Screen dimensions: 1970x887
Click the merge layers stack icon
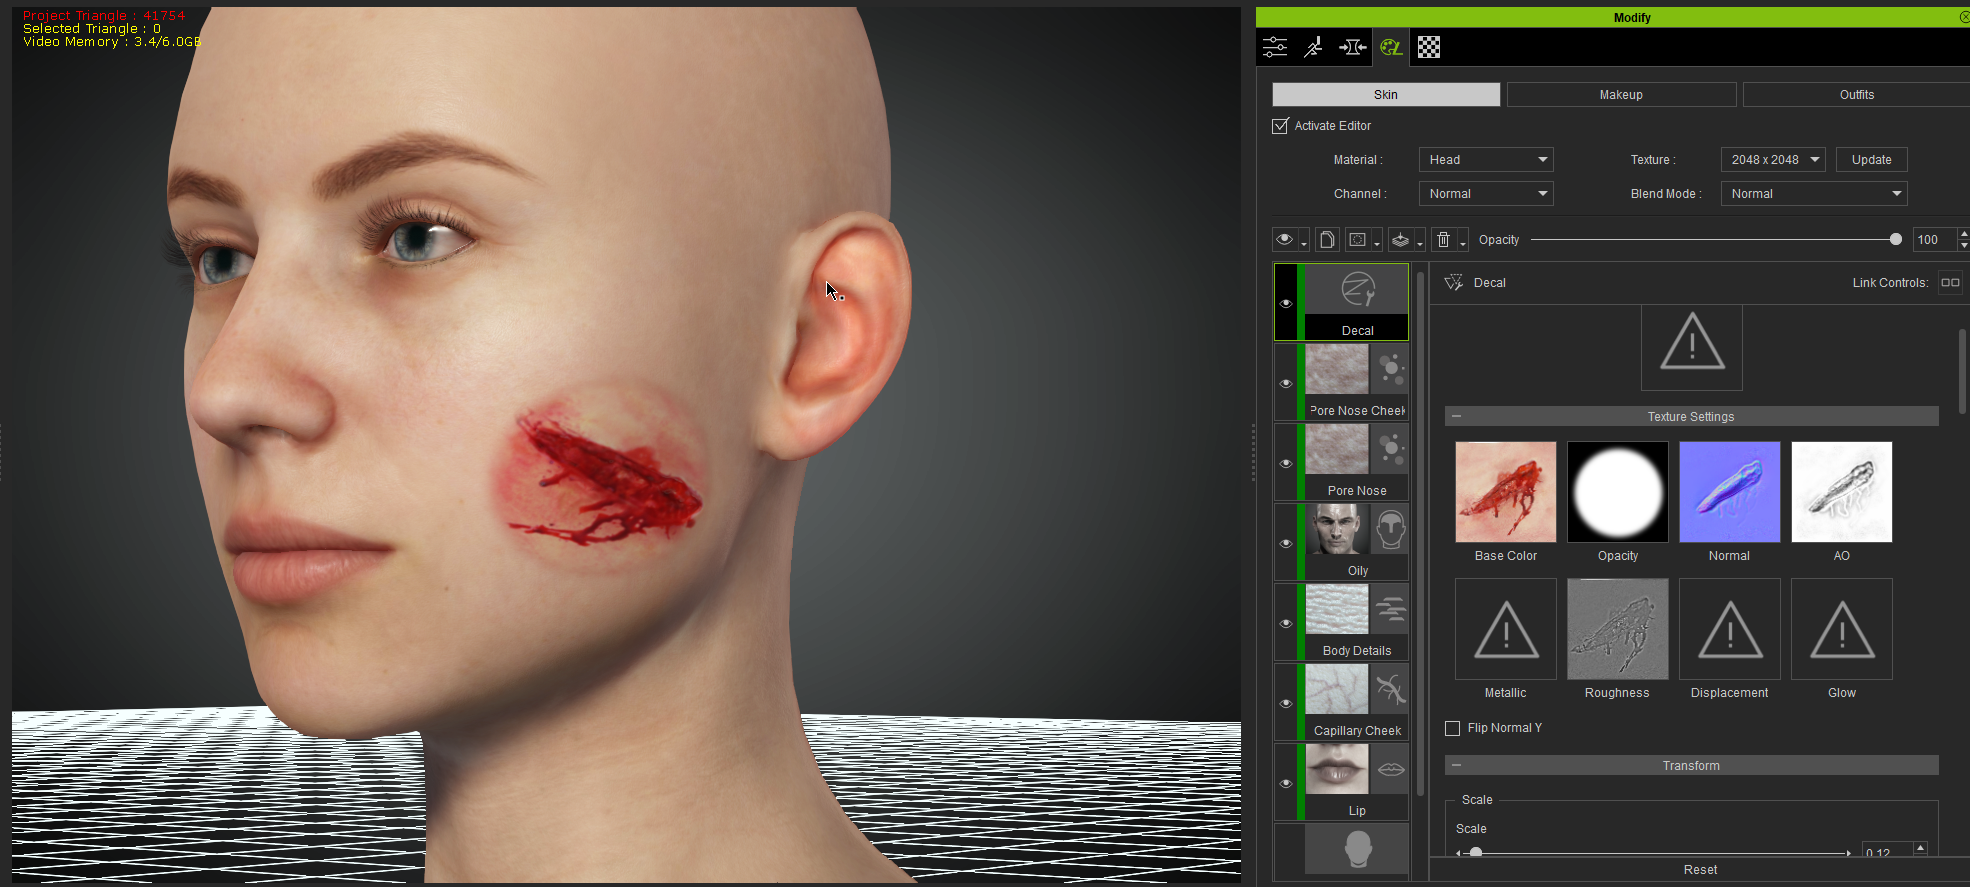point(1401,240)
